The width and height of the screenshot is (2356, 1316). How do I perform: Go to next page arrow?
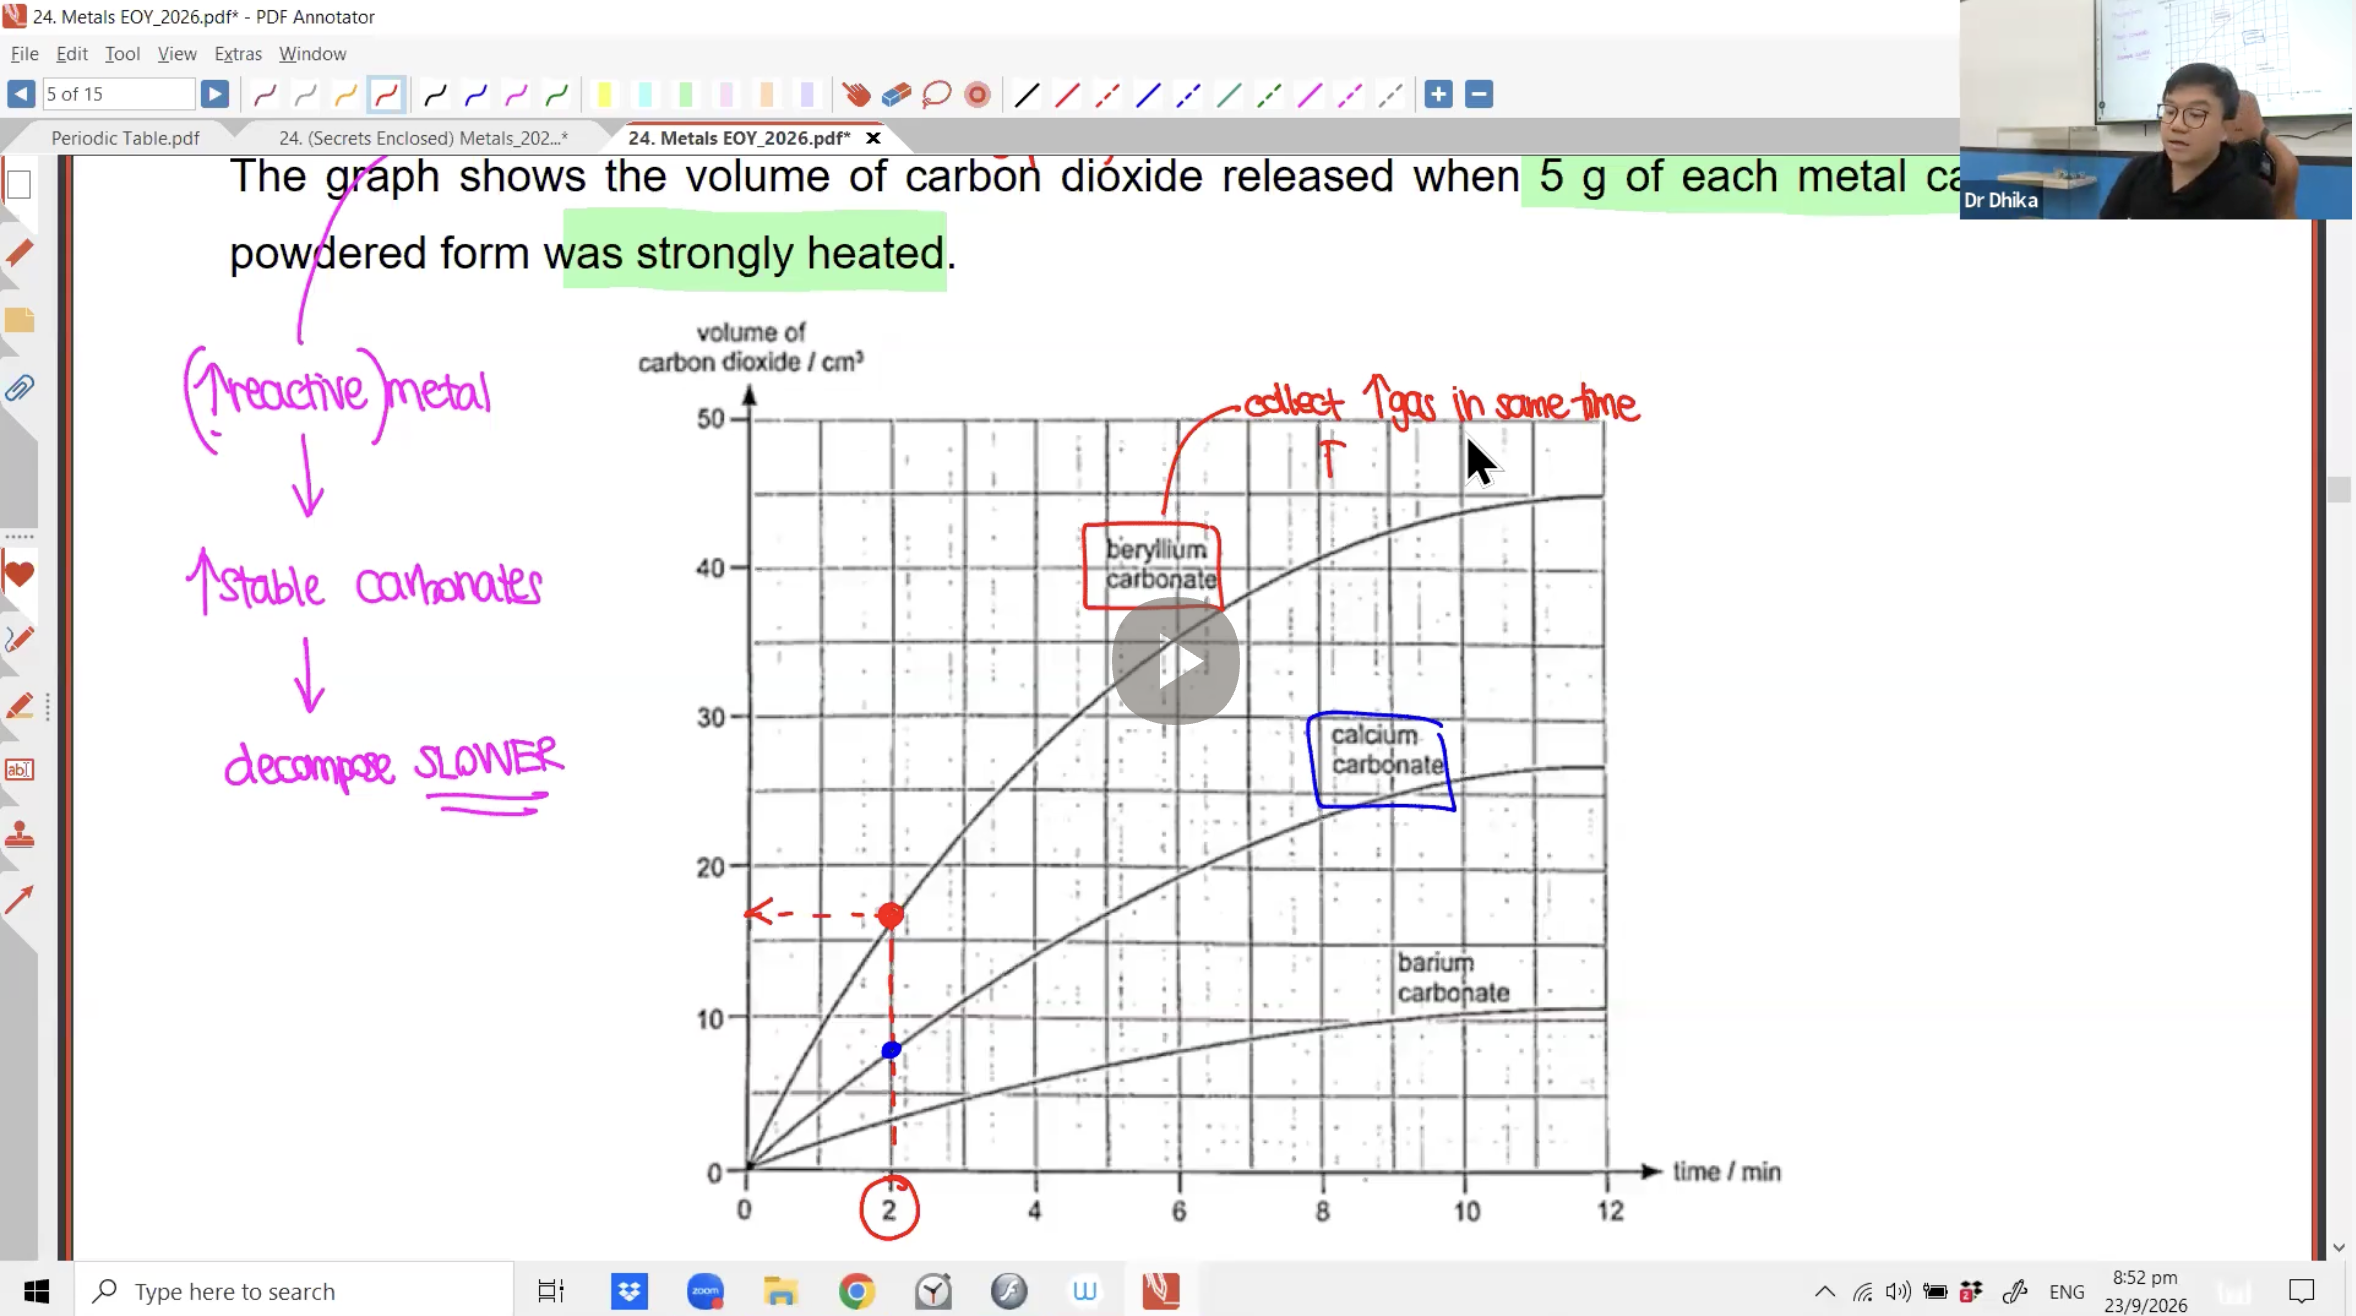coord(214,94)
